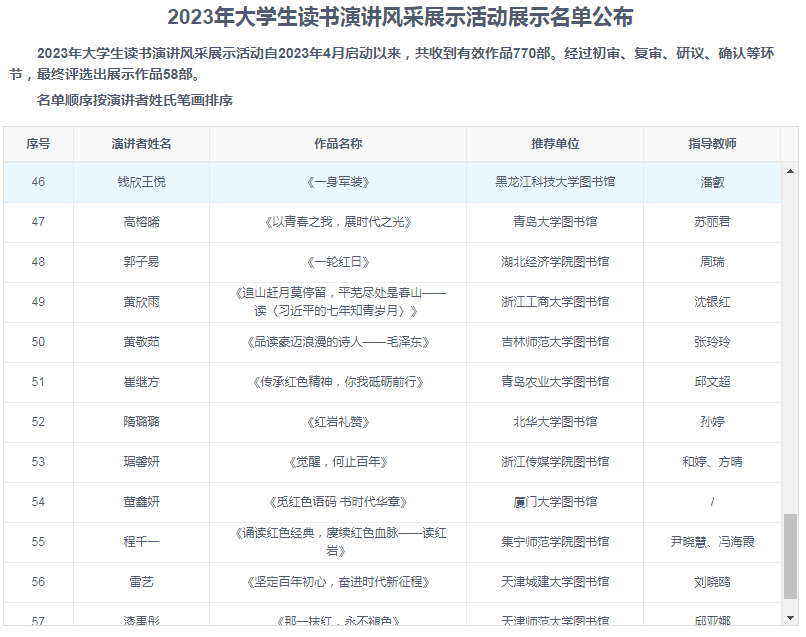Click the 作品名称 column header
806x637 pixels.
pyautogui.click(x=338, y=144)
